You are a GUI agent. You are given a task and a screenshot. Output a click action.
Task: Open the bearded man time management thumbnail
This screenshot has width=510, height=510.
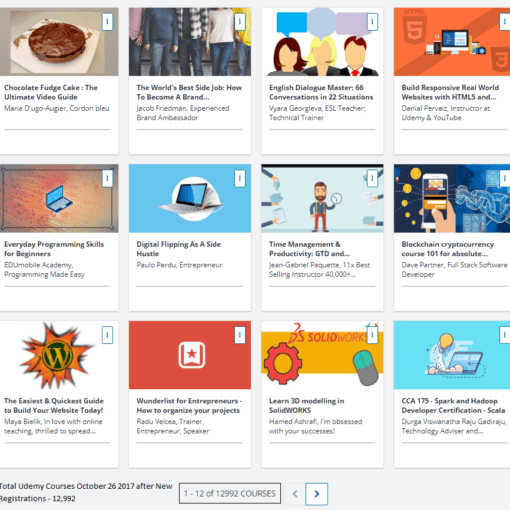322,198
